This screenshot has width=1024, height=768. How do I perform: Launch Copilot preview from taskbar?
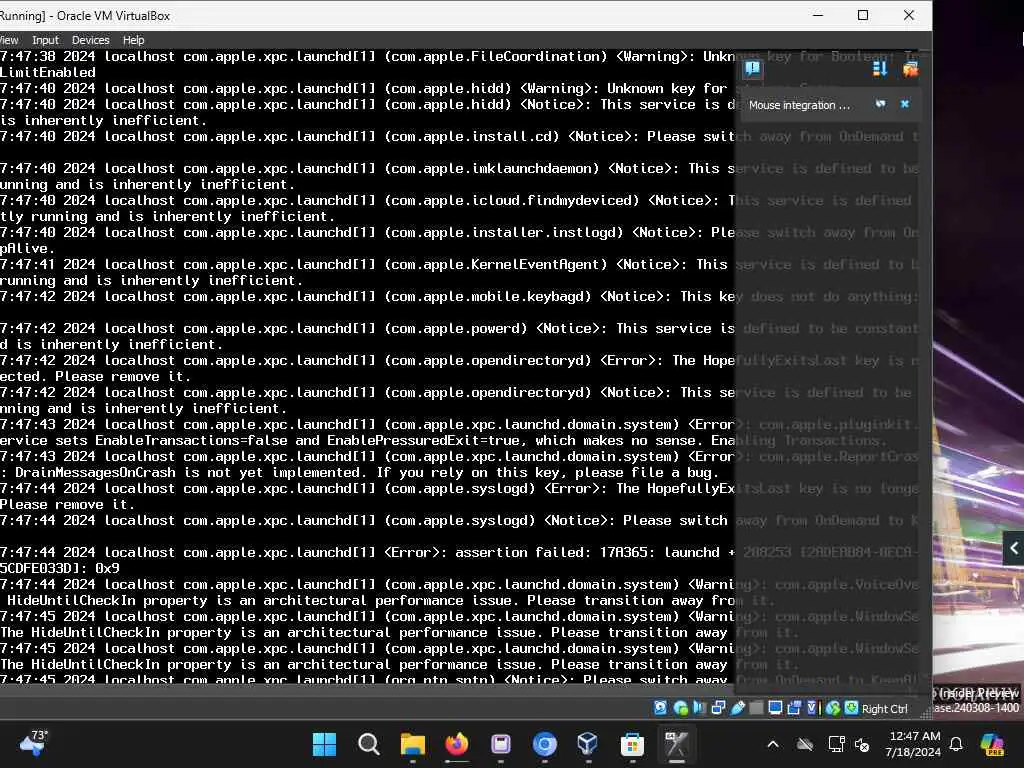993,744
